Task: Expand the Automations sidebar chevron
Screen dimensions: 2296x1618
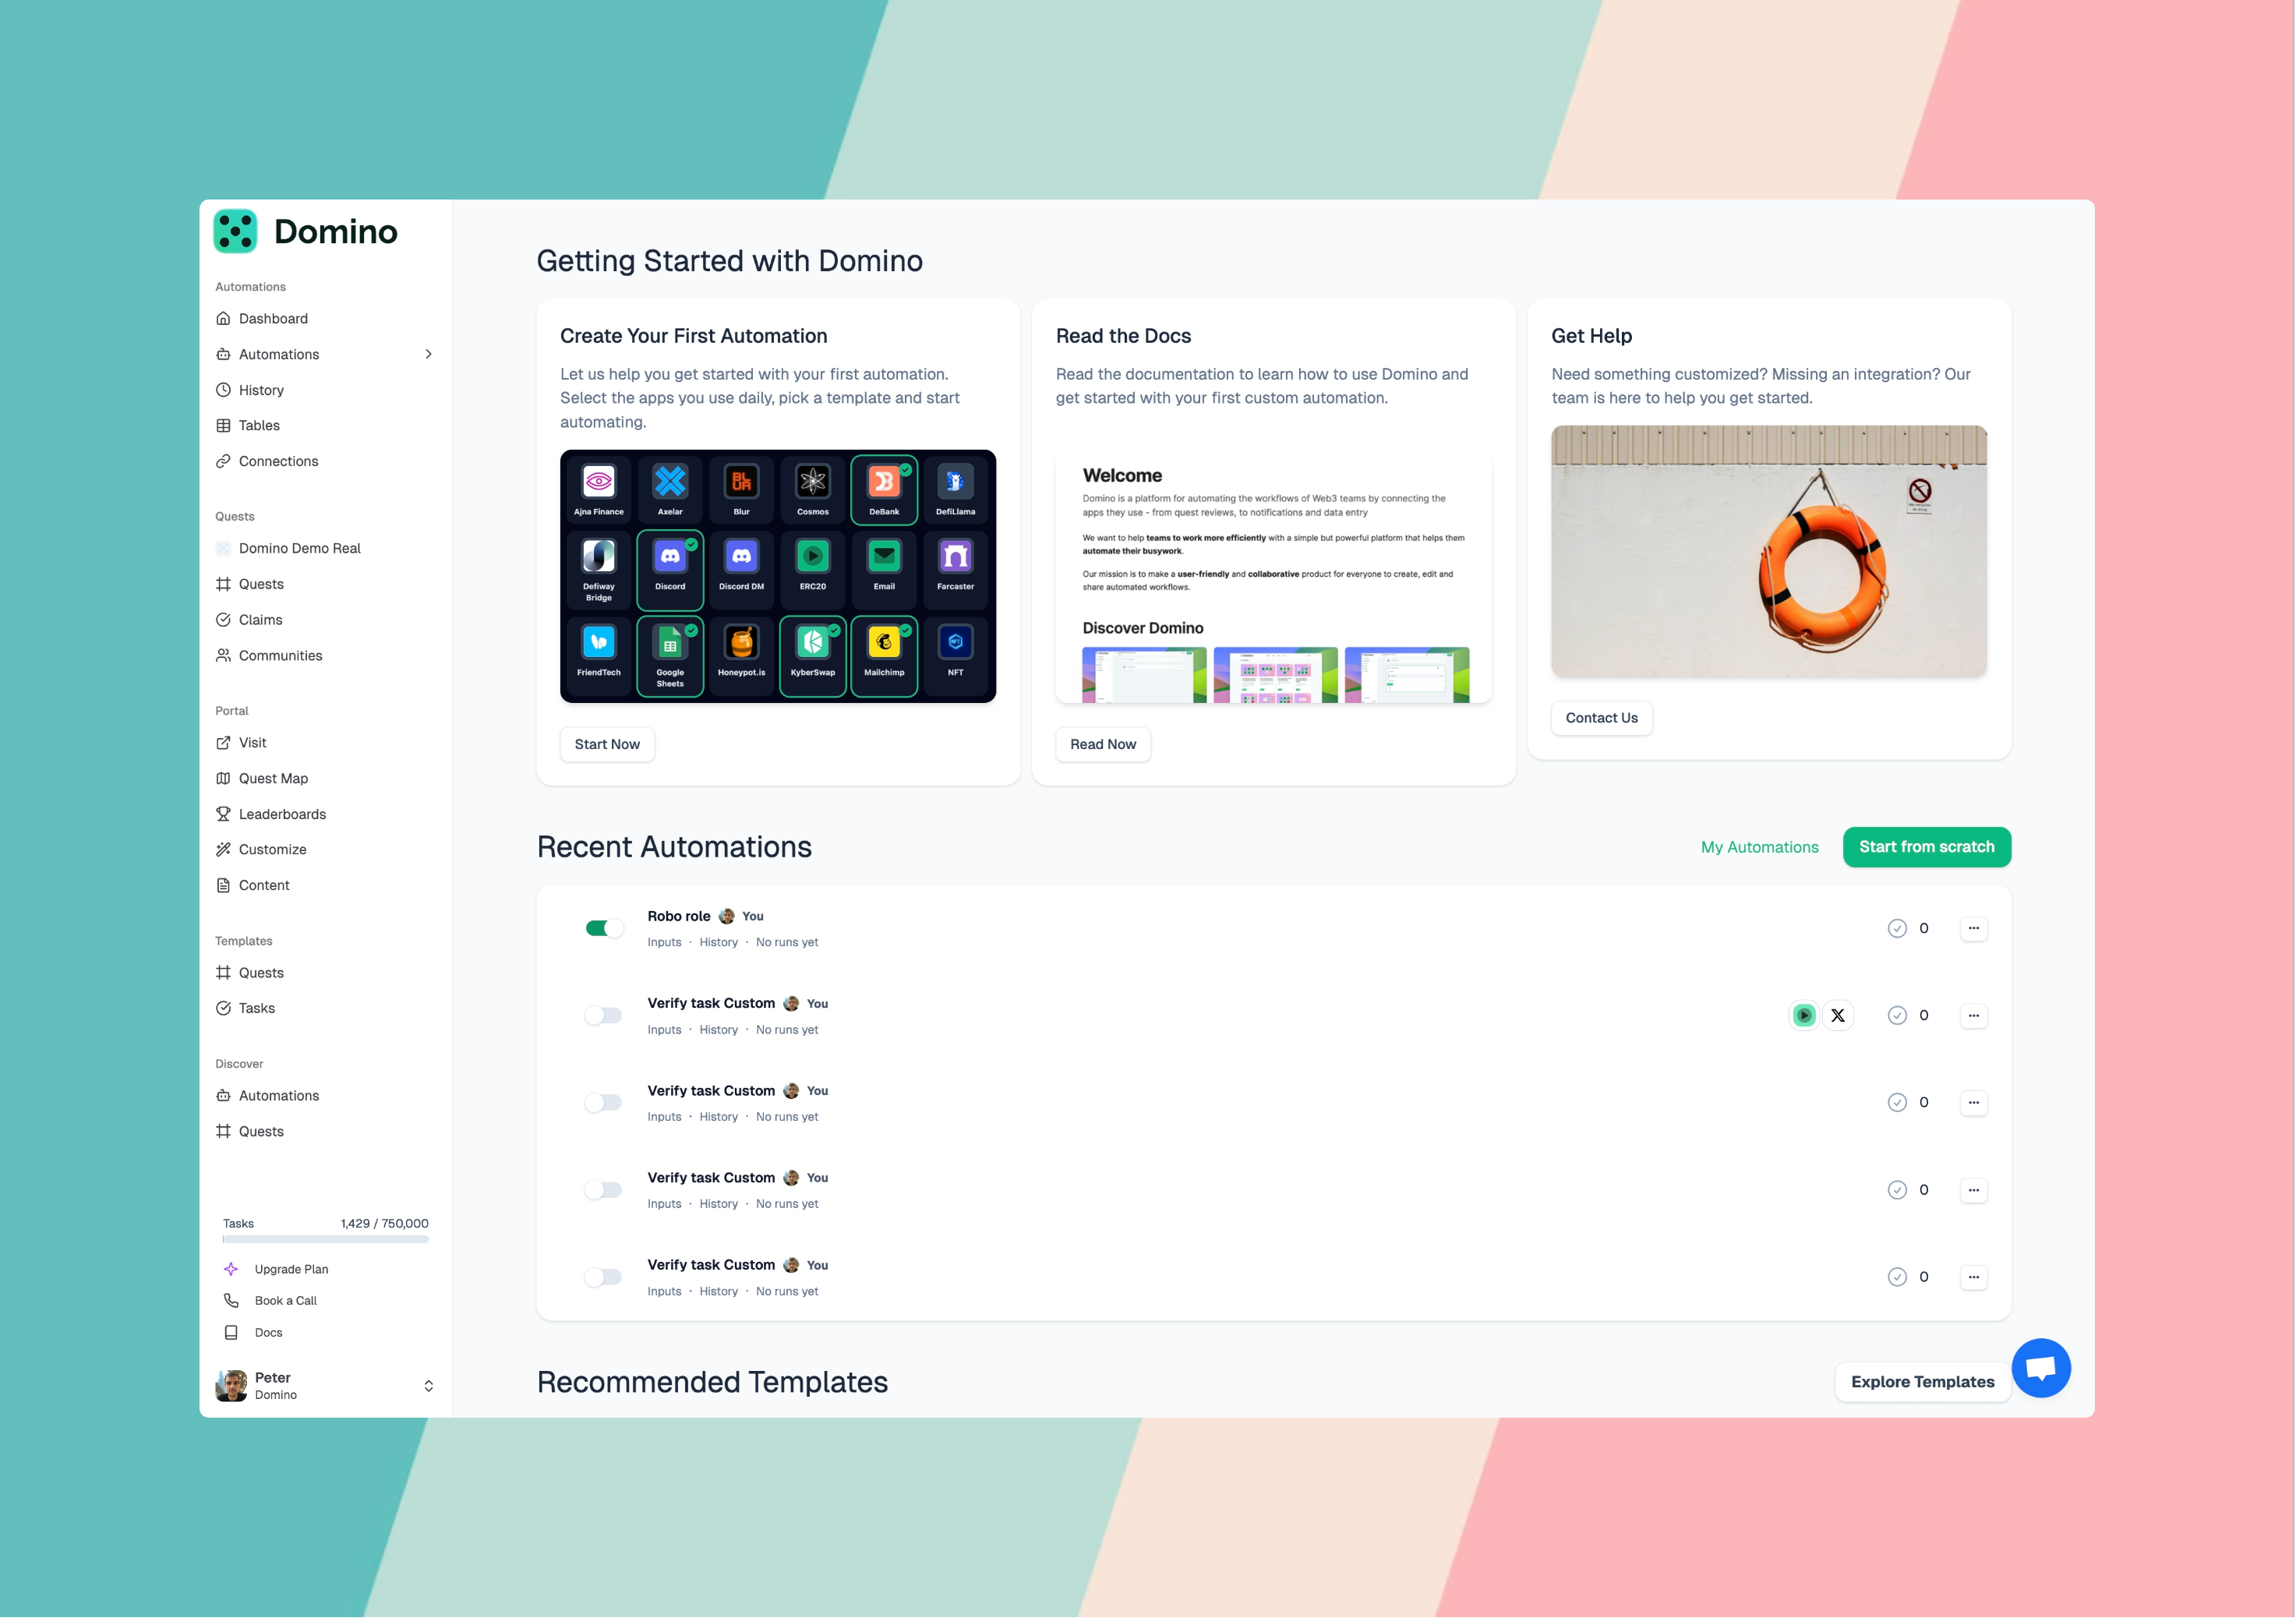Action: pyautogui.click(x=429, y=354)
